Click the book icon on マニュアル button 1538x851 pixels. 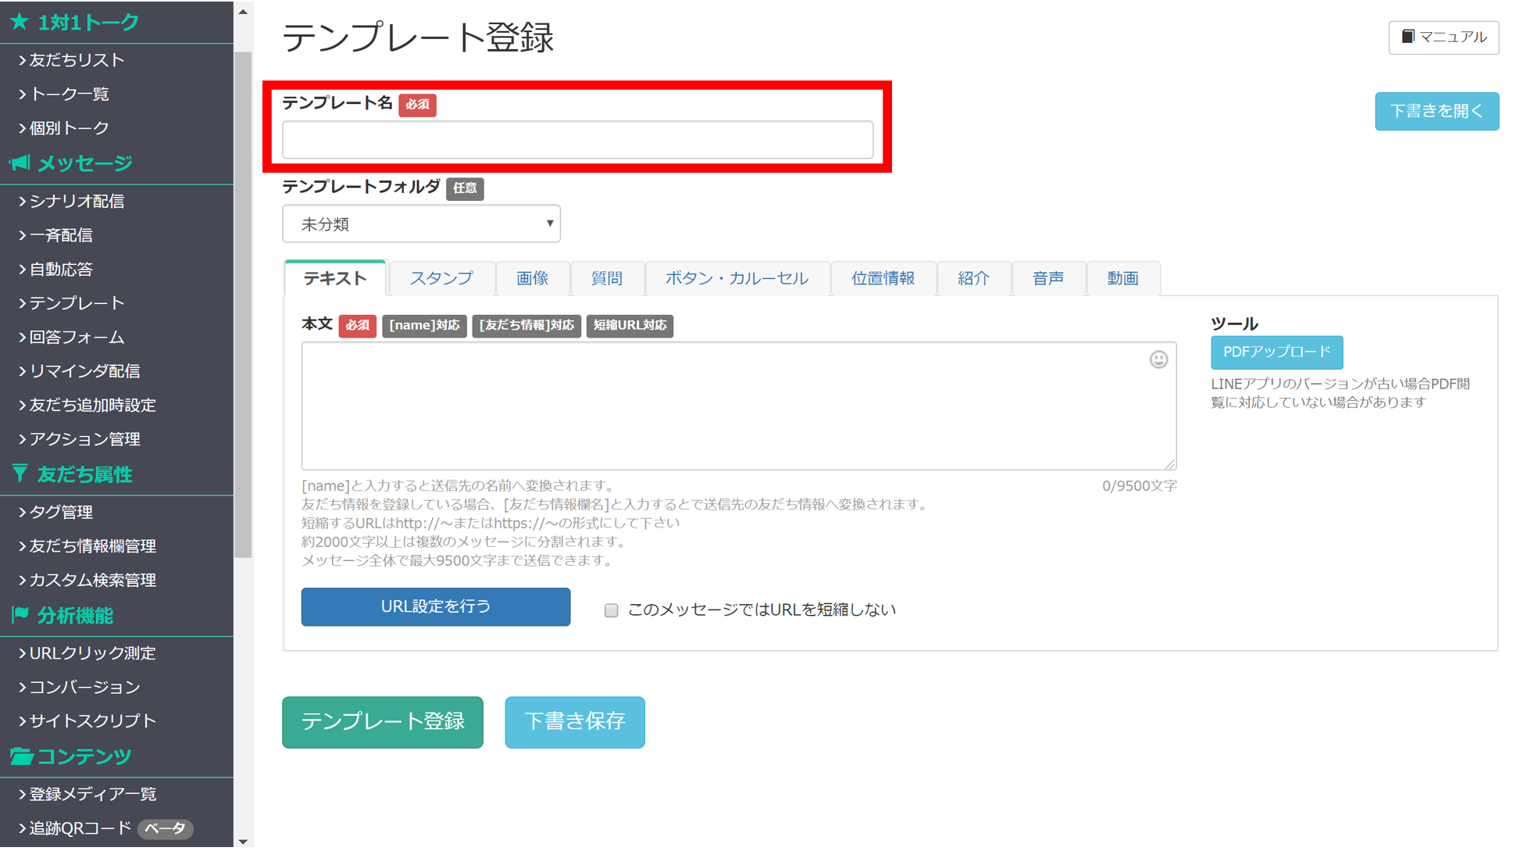click(1408, 37)
